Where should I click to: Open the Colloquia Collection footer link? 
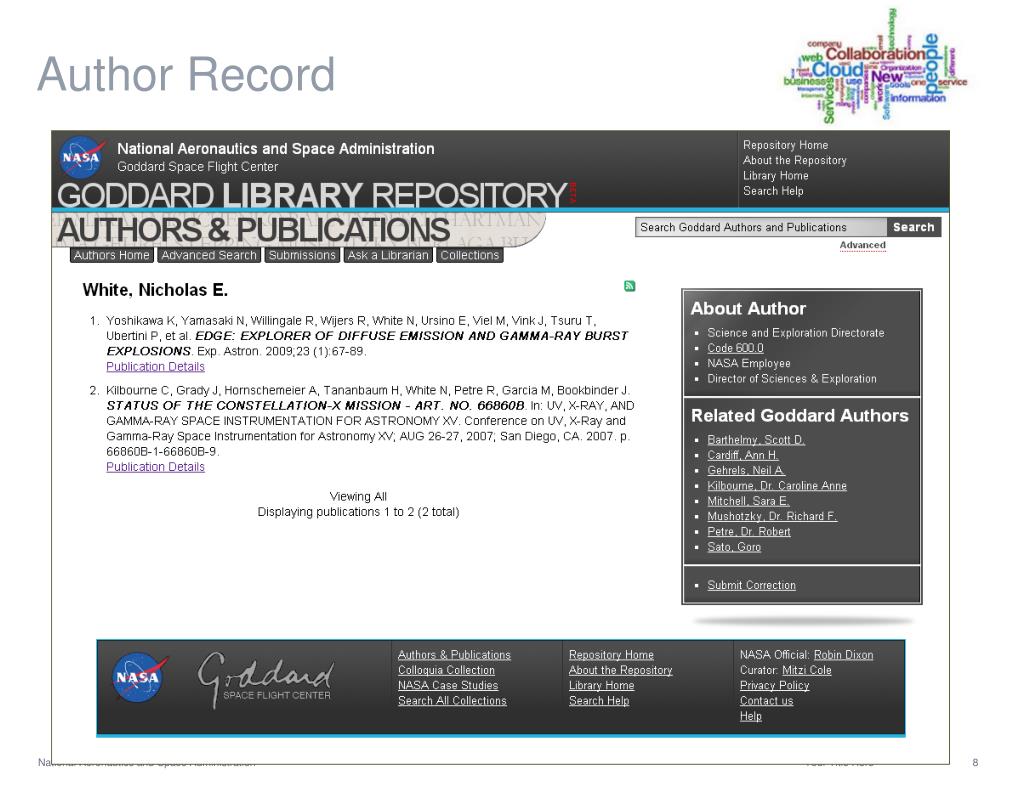pos(447,670)
